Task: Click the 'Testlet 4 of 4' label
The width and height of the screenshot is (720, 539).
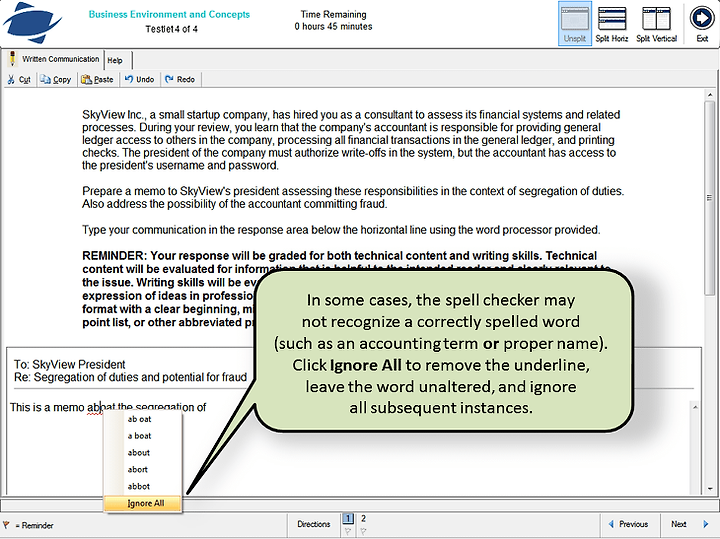Action: click(x=171, y=29)
